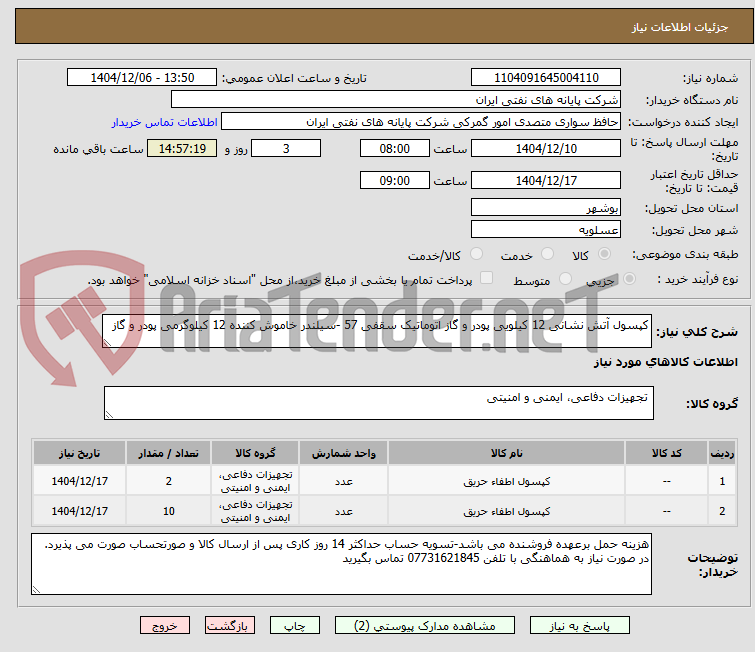Viewport: 755px width, 652px height.
Task: Click the response deadline time 08:00
Action: point(395,148)
